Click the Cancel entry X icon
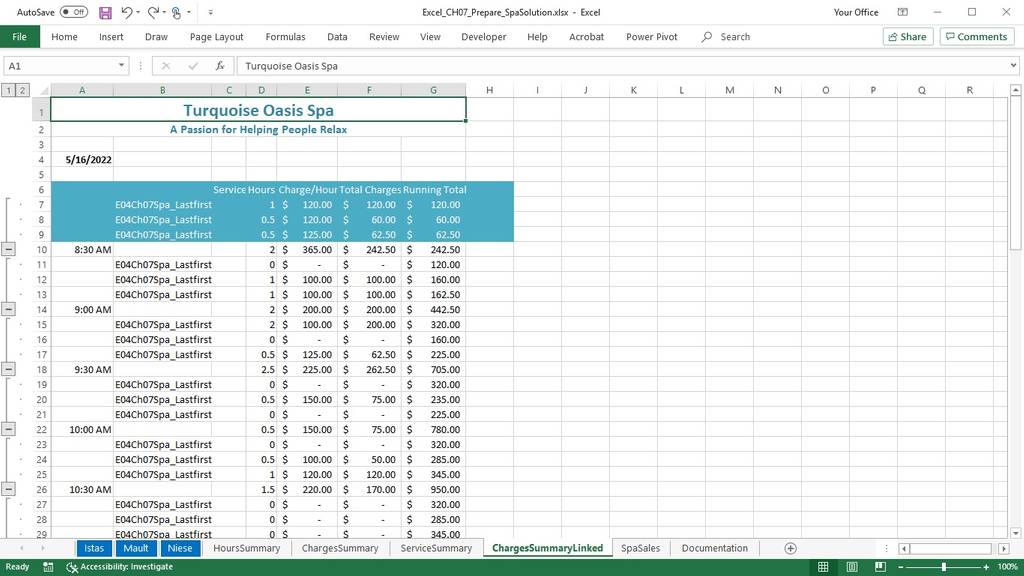 click(x=166, y=66)
